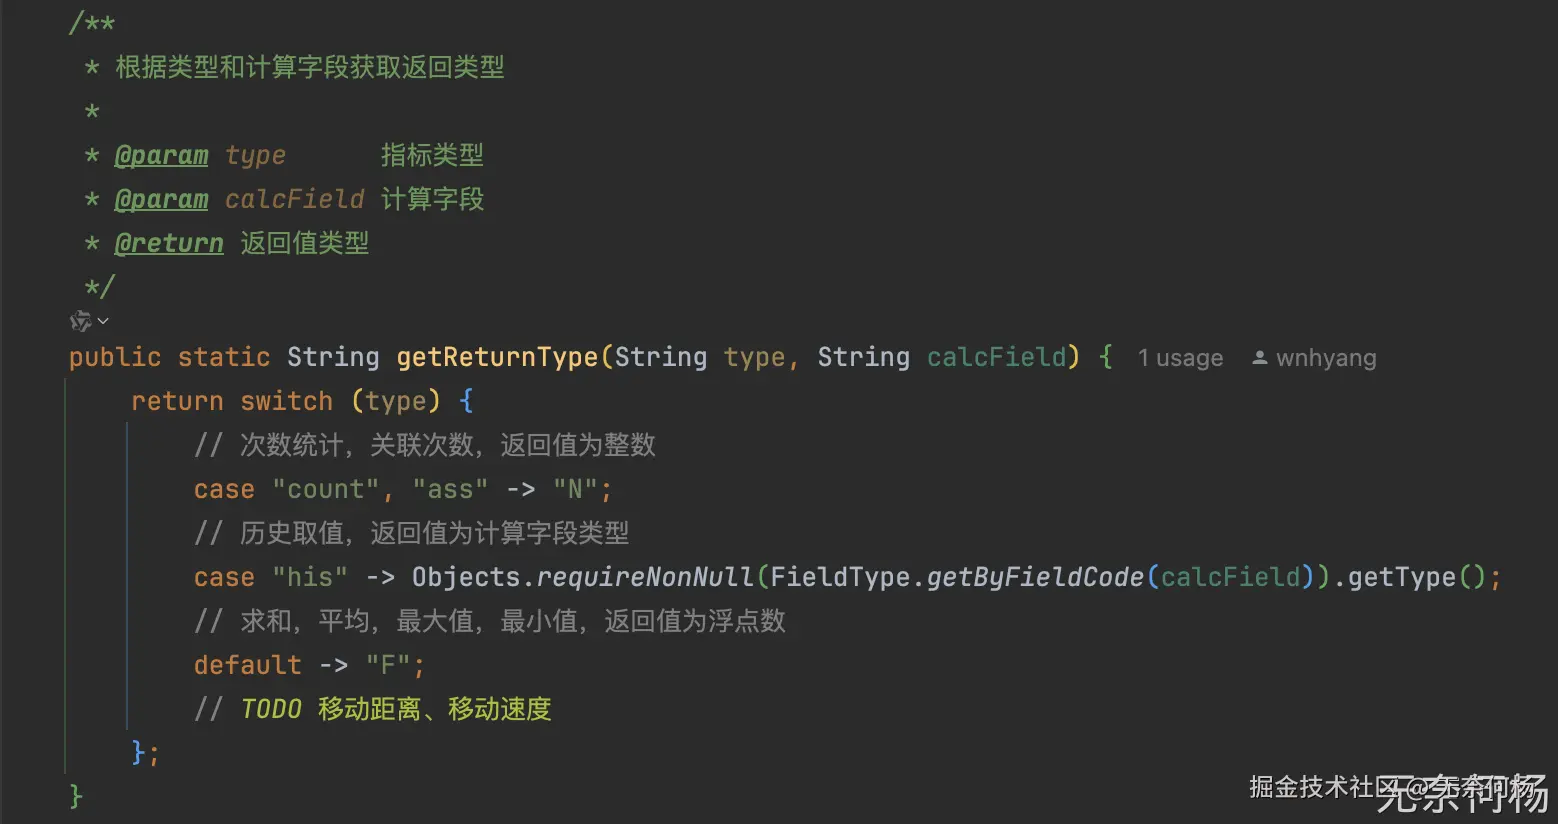The height and width of the screenshot is (824, 1558).
Task: Click the getByFieldCode method call
Action: click(x=1035, y=577)
